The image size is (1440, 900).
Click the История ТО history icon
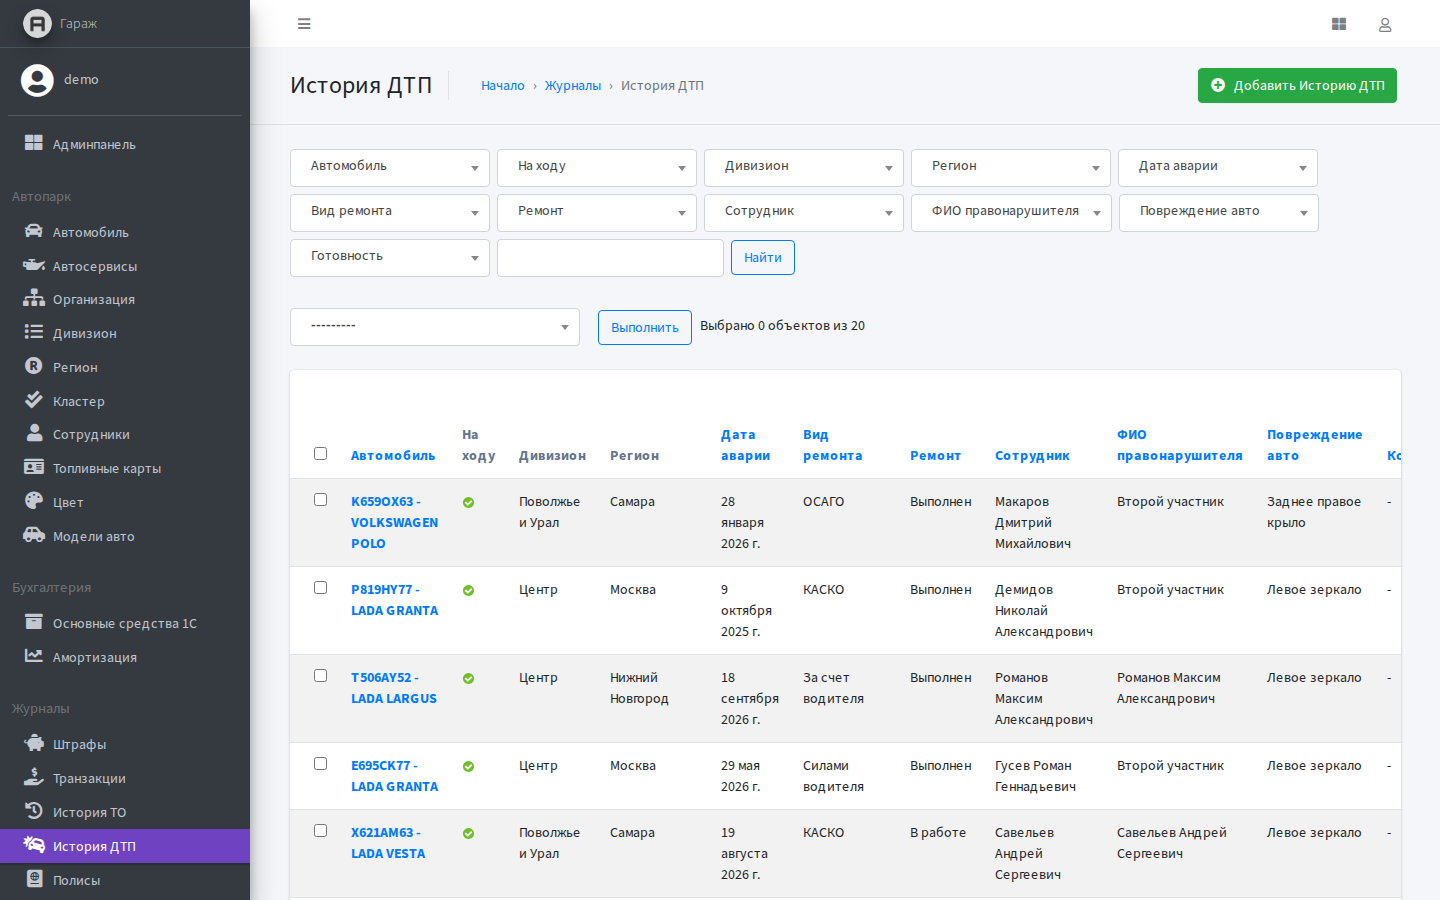tap(34, 811)
